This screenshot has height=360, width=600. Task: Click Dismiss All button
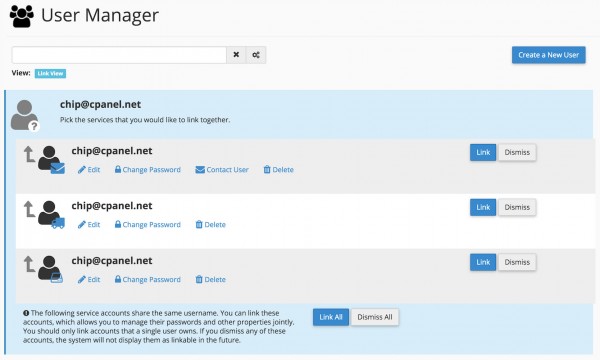pos(375,317)
